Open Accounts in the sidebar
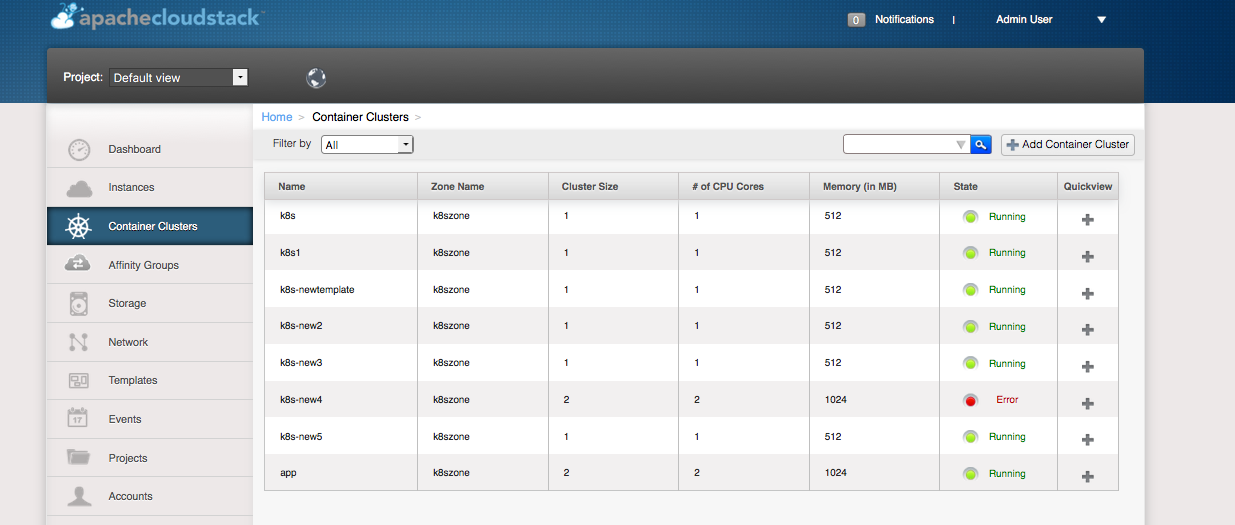This screenshot has height=525, width=1235. pyautogui.click(x=150, y=496)
